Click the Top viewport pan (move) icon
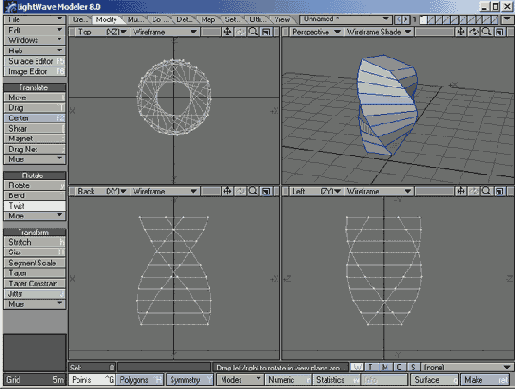515x389 pixels. click(227, 32)
